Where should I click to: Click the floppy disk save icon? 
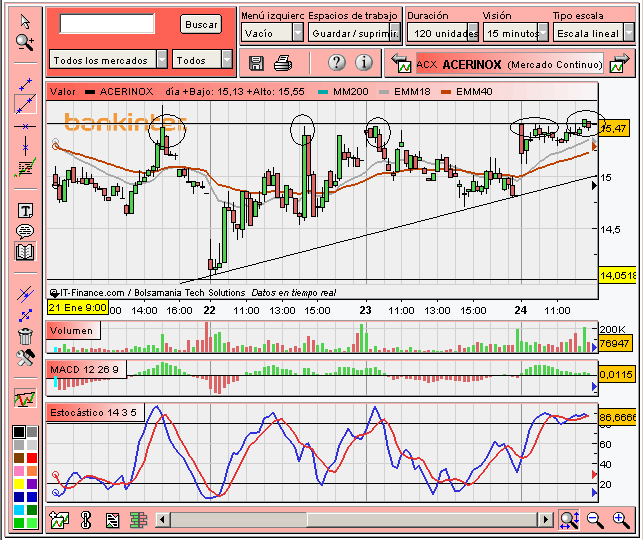(256, 64)
